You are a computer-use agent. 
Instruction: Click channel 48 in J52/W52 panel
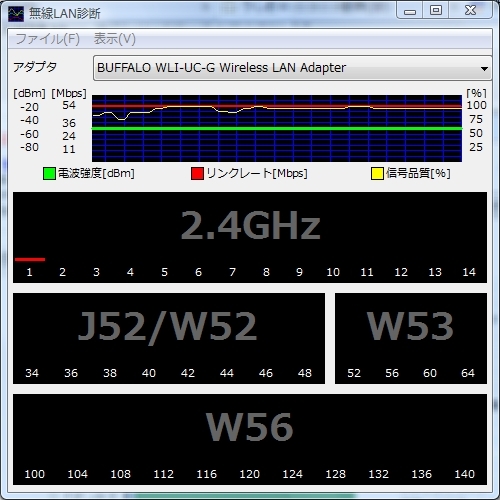click(305, 373)
